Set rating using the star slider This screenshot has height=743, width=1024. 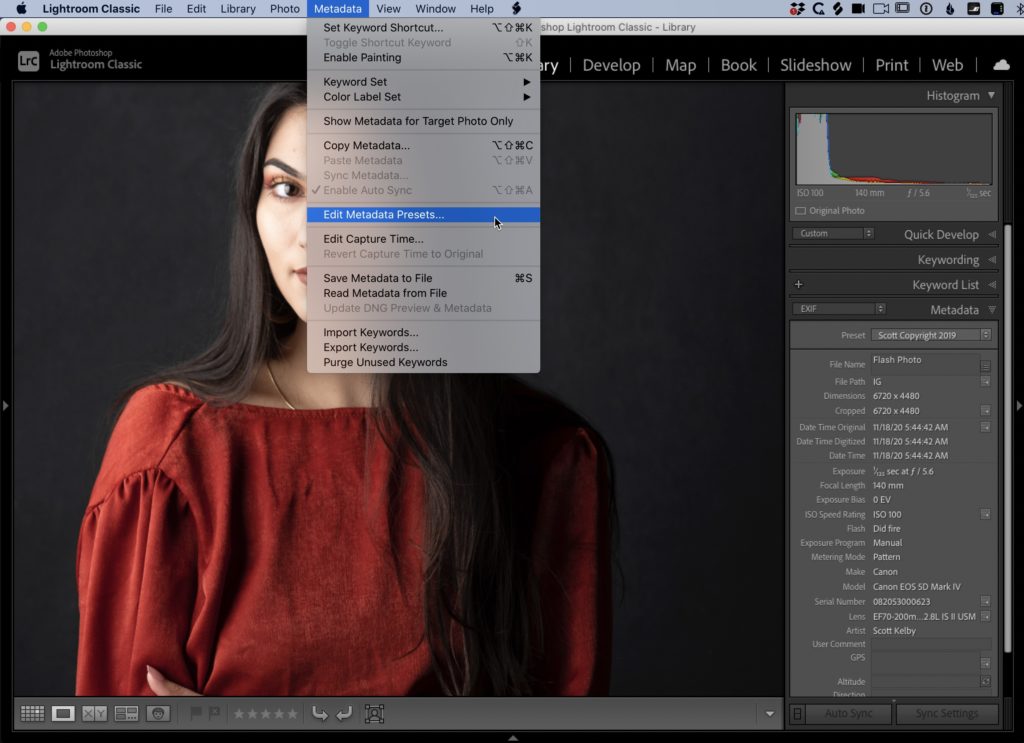point(265,713)
